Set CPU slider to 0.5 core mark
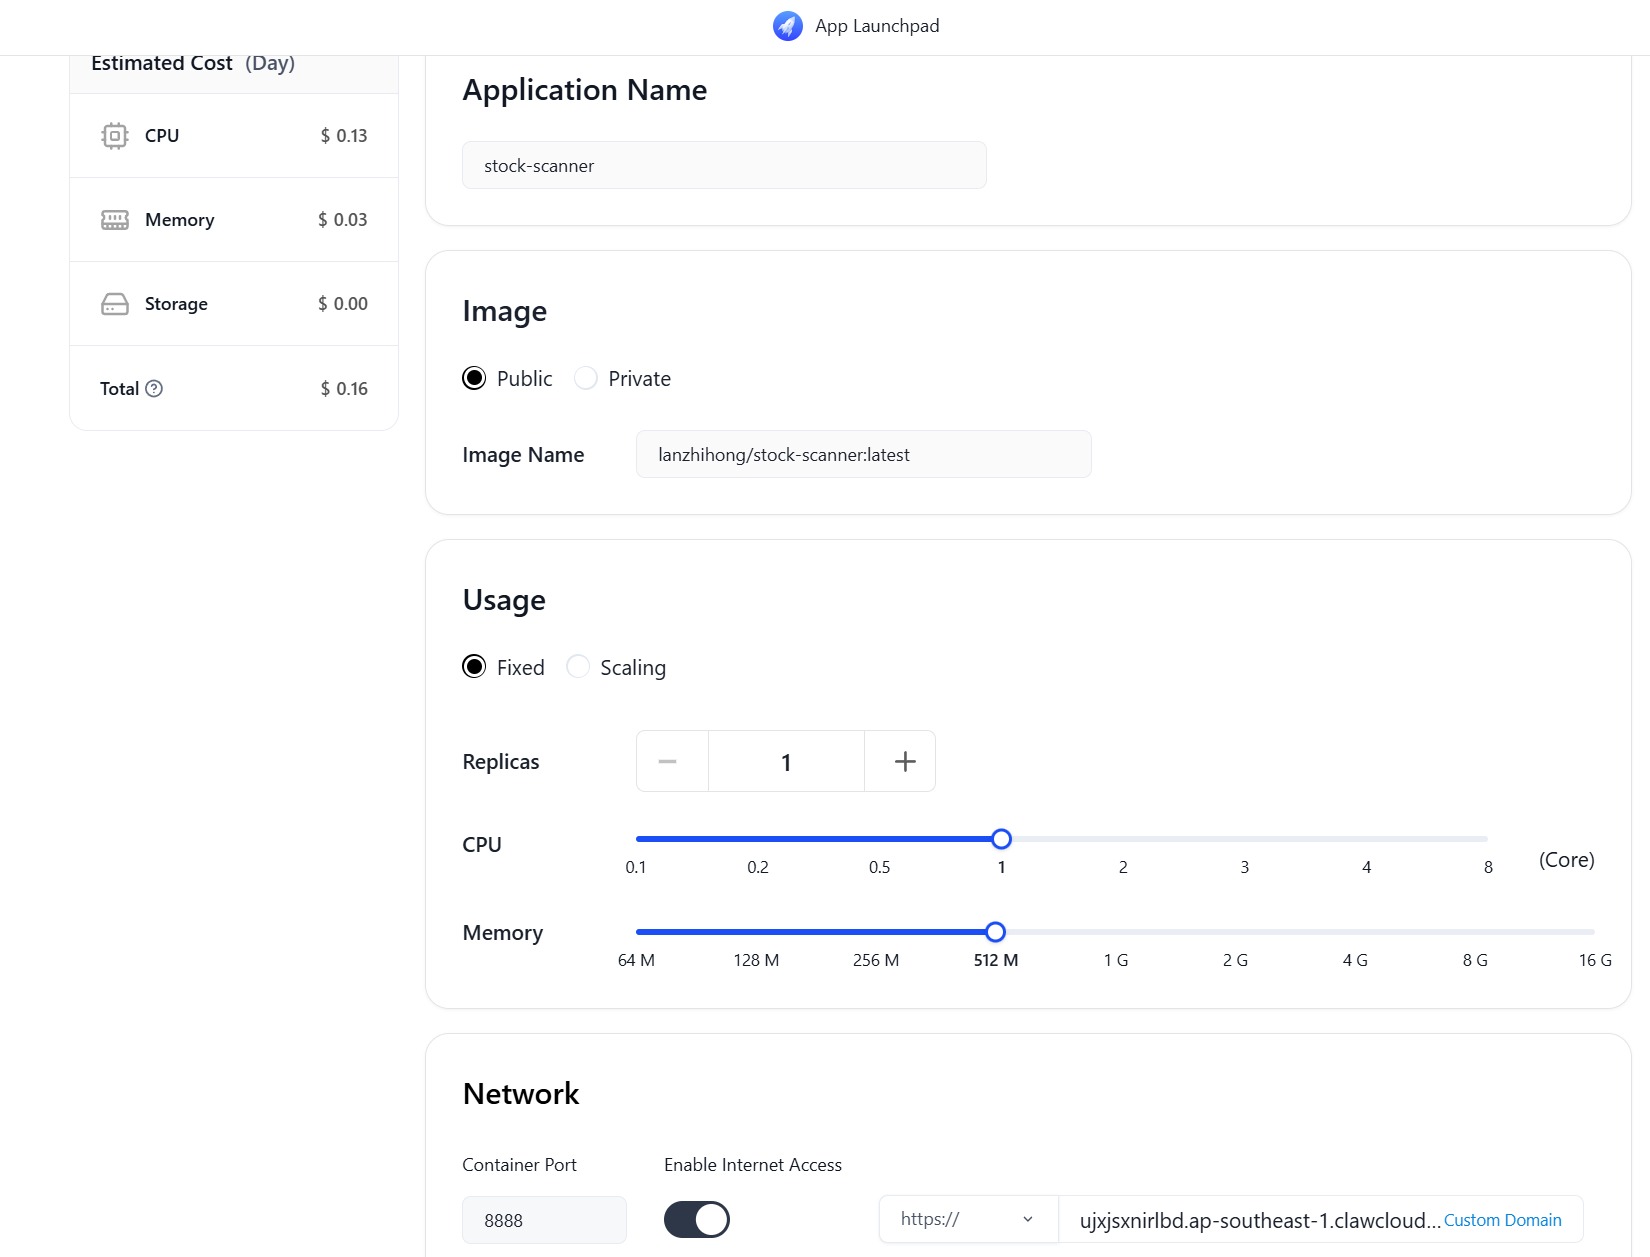Viewport: 1650px width, 1257px height. click(879, 839)
